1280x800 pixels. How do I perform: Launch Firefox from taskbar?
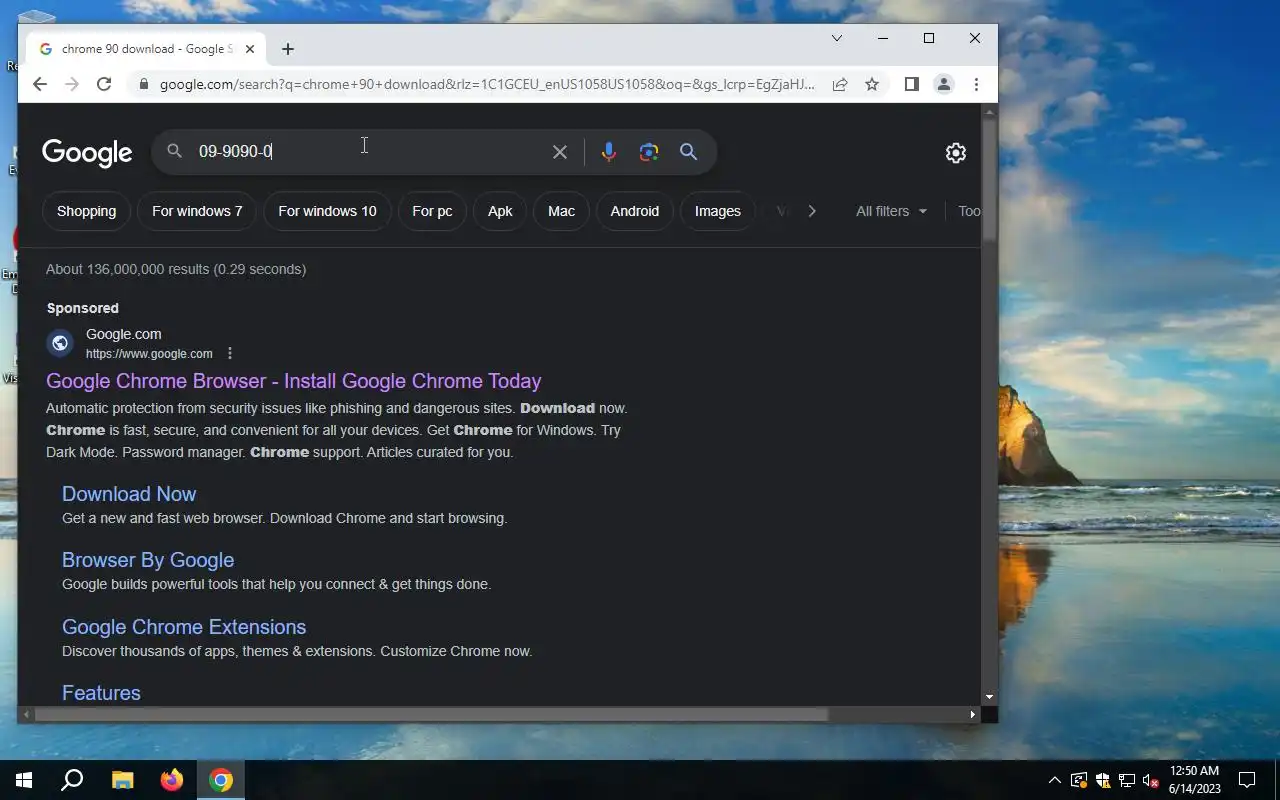(x=172, y=780)
